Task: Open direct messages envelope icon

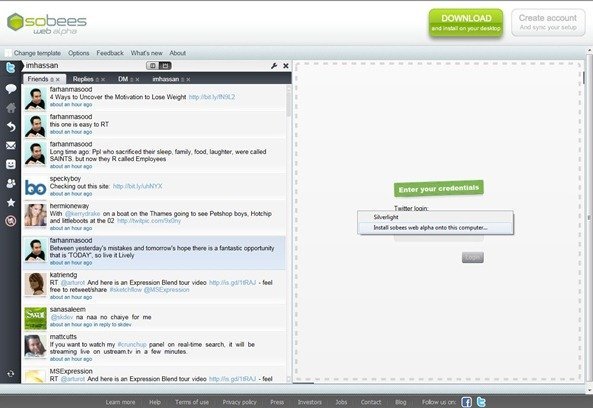Action: [x=11, y=146]
